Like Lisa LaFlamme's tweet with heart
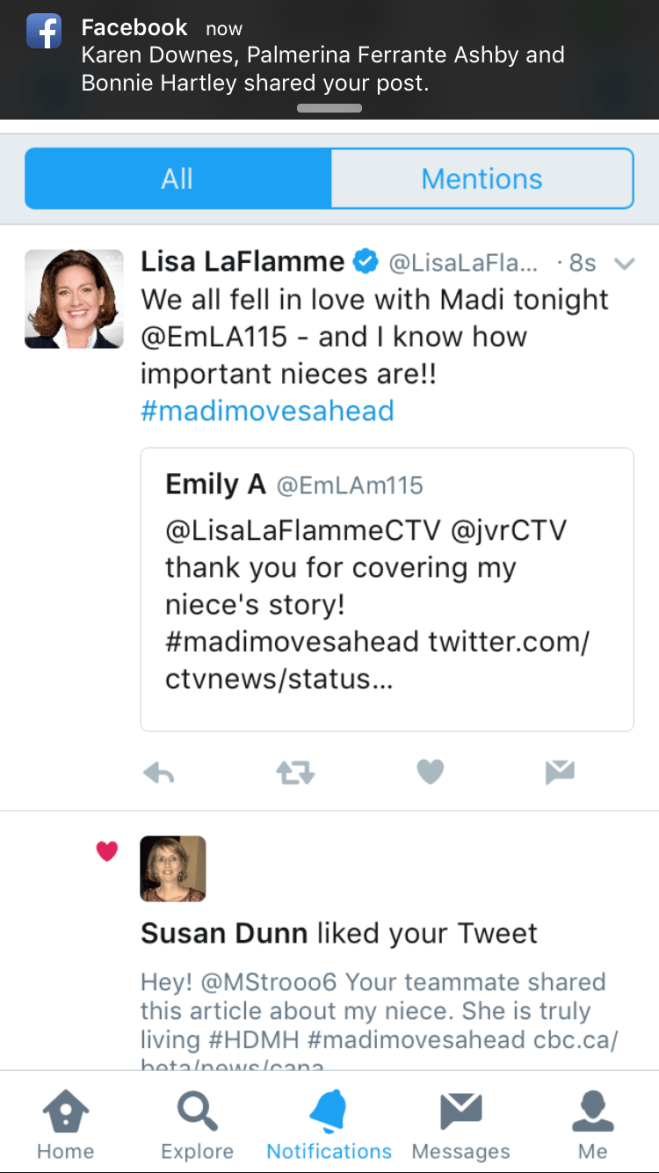 coord(430,771)
